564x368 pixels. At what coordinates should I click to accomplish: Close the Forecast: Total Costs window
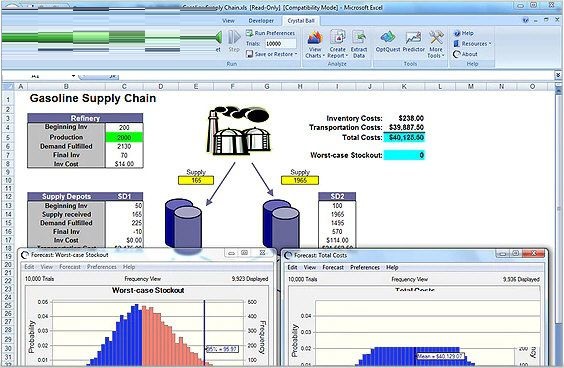(534, 254)
